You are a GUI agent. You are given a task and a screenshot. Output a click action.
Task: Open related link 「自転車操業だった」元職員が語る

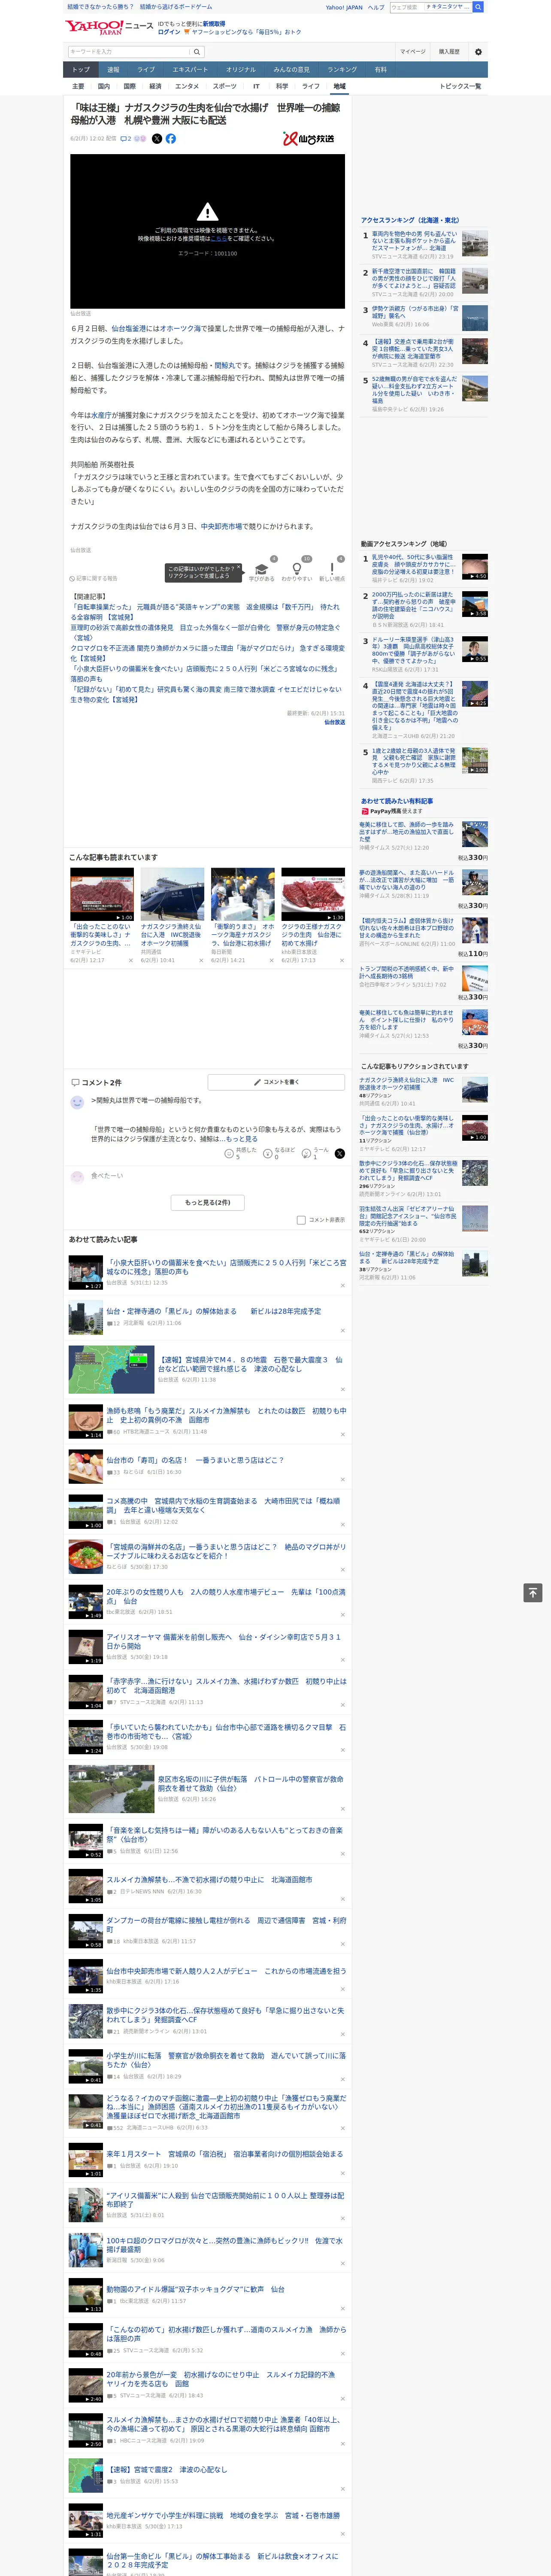coord(205,612)
